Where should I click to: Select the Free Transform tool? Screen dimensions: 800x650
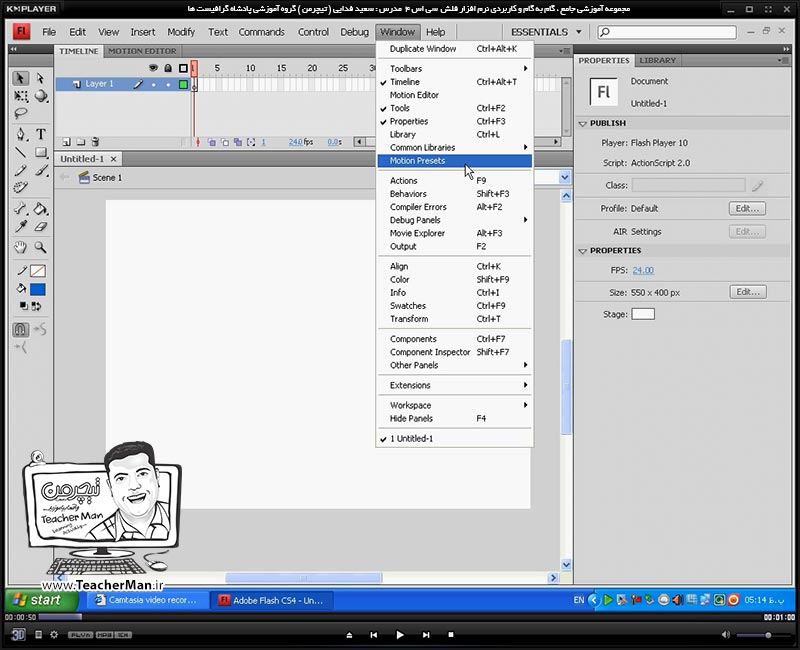(x=20, y=96)
